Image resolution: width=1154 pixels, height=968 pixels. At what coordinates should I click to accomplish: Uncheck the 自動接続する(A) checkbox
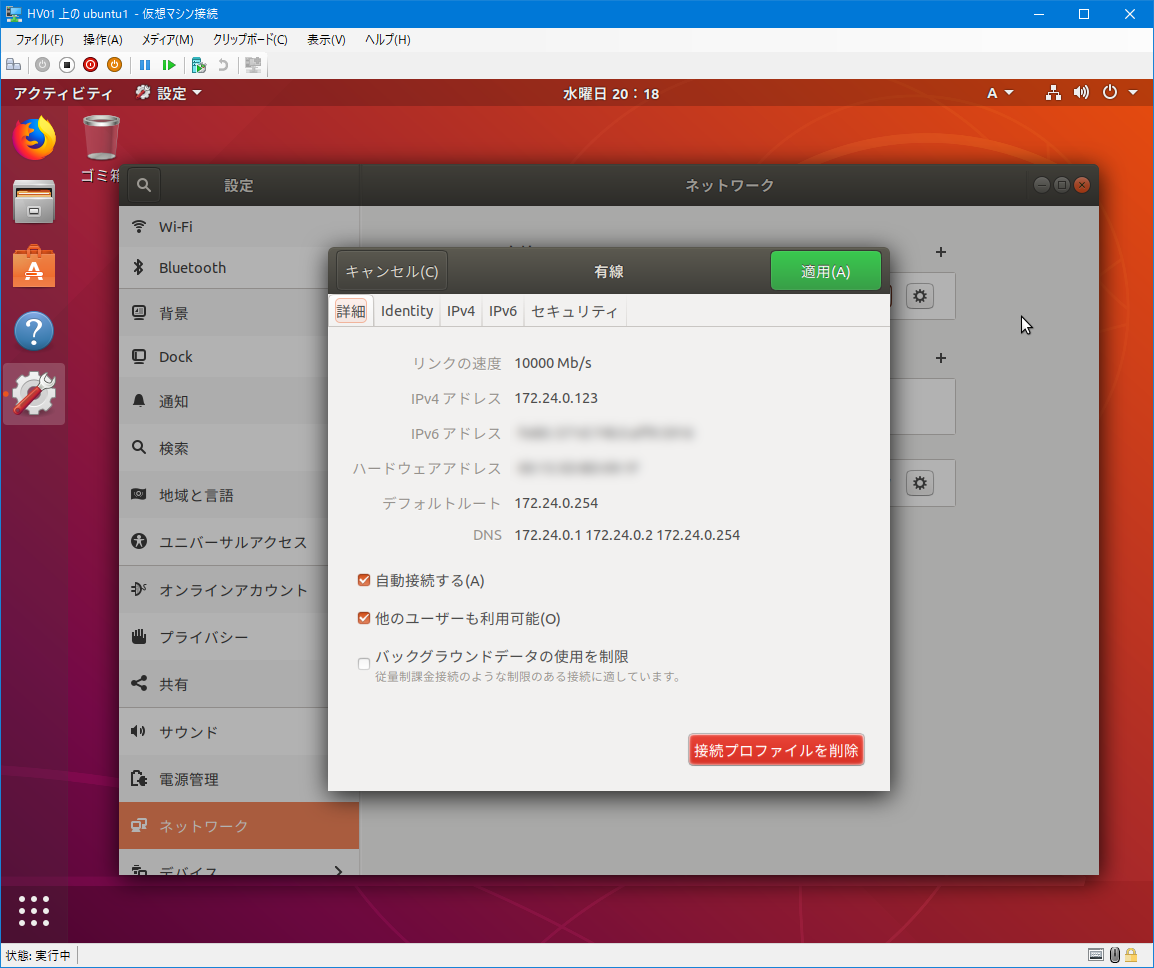coord(364,580)
